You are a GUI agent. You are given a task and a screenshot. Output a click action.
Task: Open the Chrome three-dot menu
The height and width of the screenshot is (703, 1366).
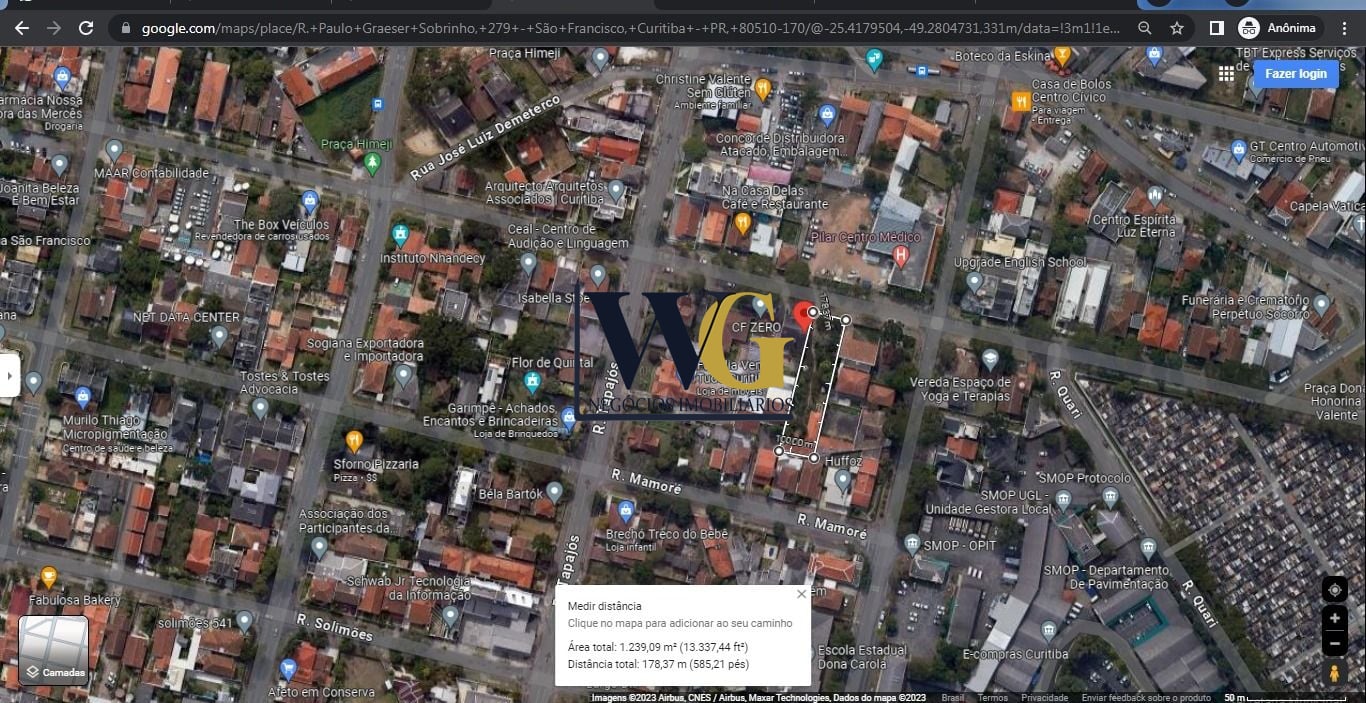click(1346, 28)
